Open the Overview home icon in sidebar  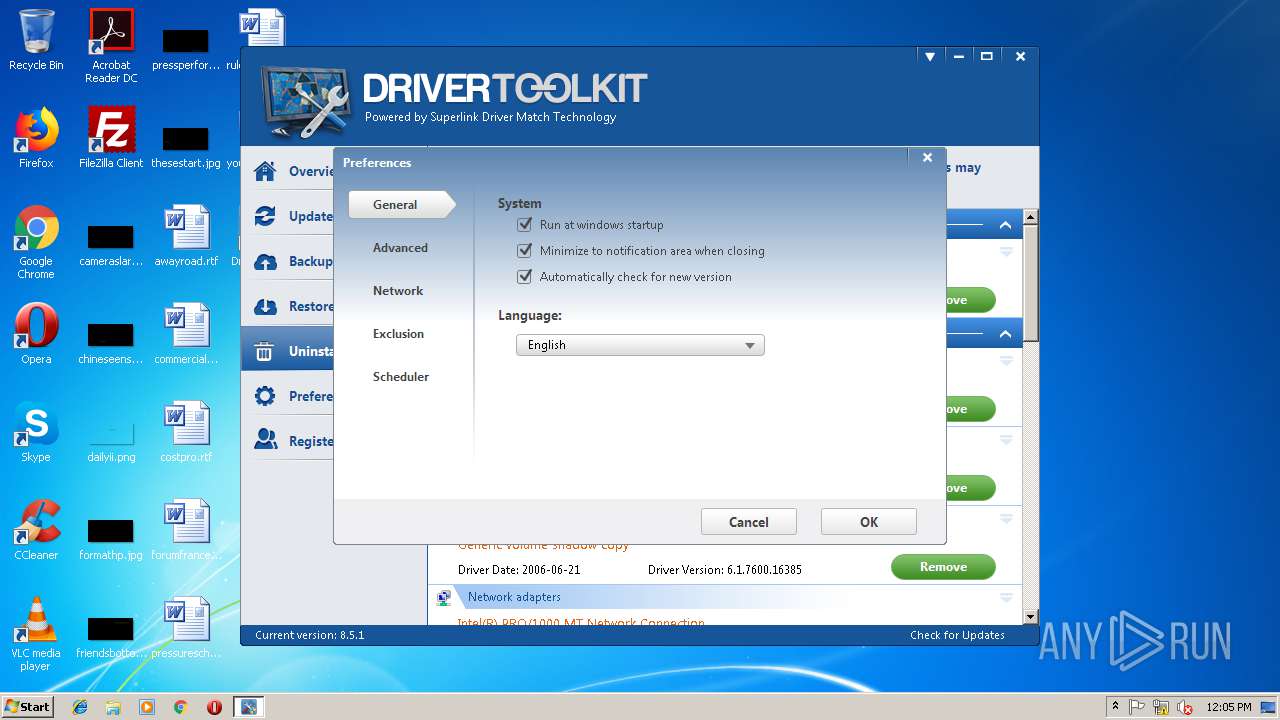pos(265,171)
